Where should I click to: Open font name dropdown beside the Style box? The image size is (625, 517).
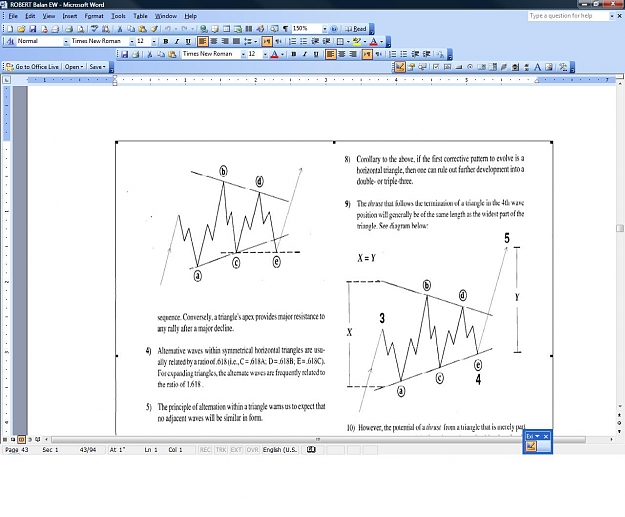(132, 41)
